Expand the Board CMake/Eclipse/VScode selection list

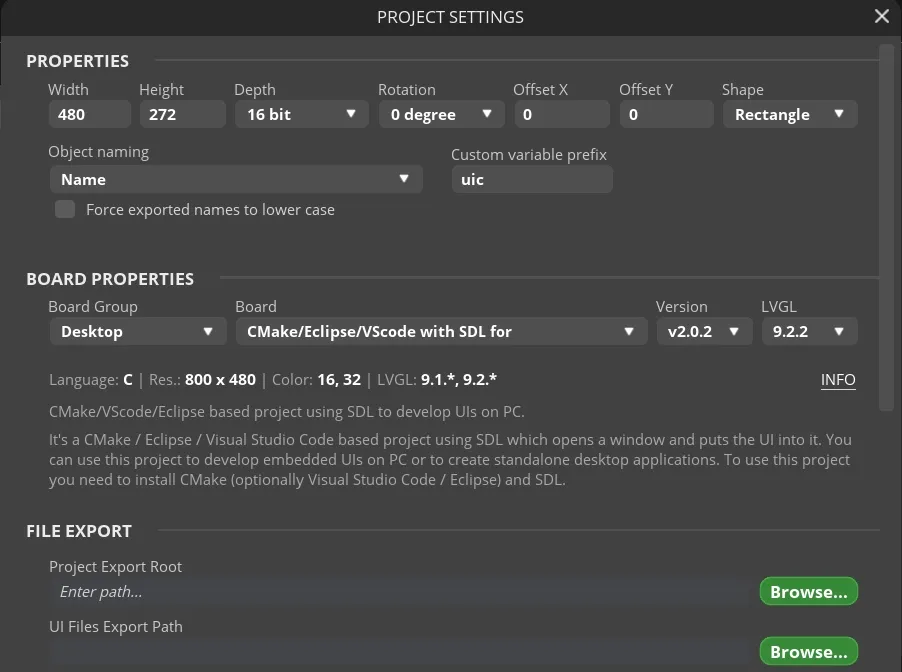tap(441, 331)
